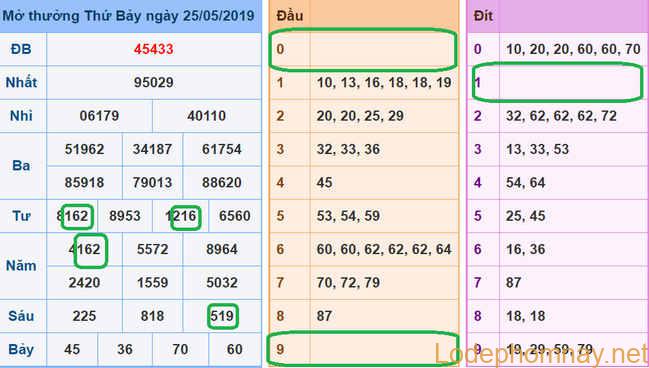The width and height of the screenshot is (649, 368).
Task: Click Nhì prize number 40110
Action: (207, 116)
